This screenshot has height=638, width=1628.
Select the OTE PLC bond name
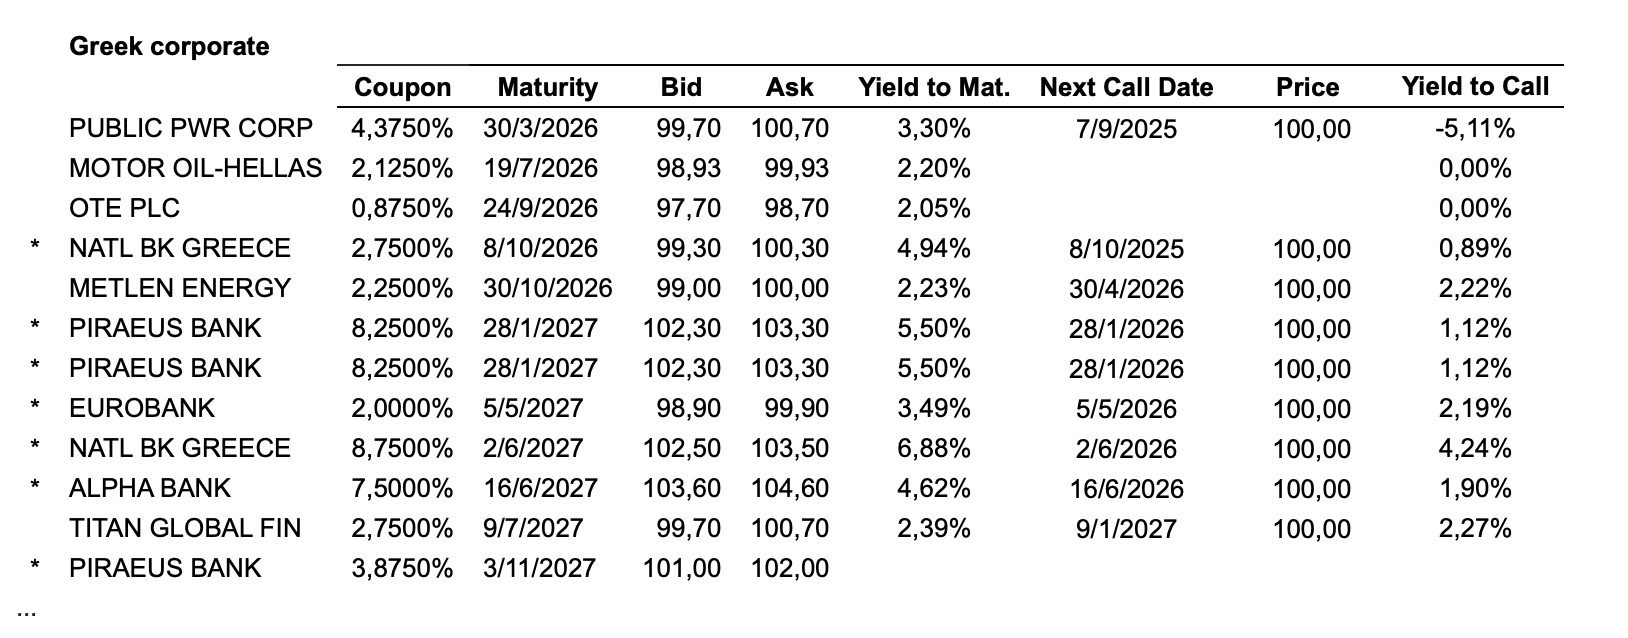click(x=125, y=208)
